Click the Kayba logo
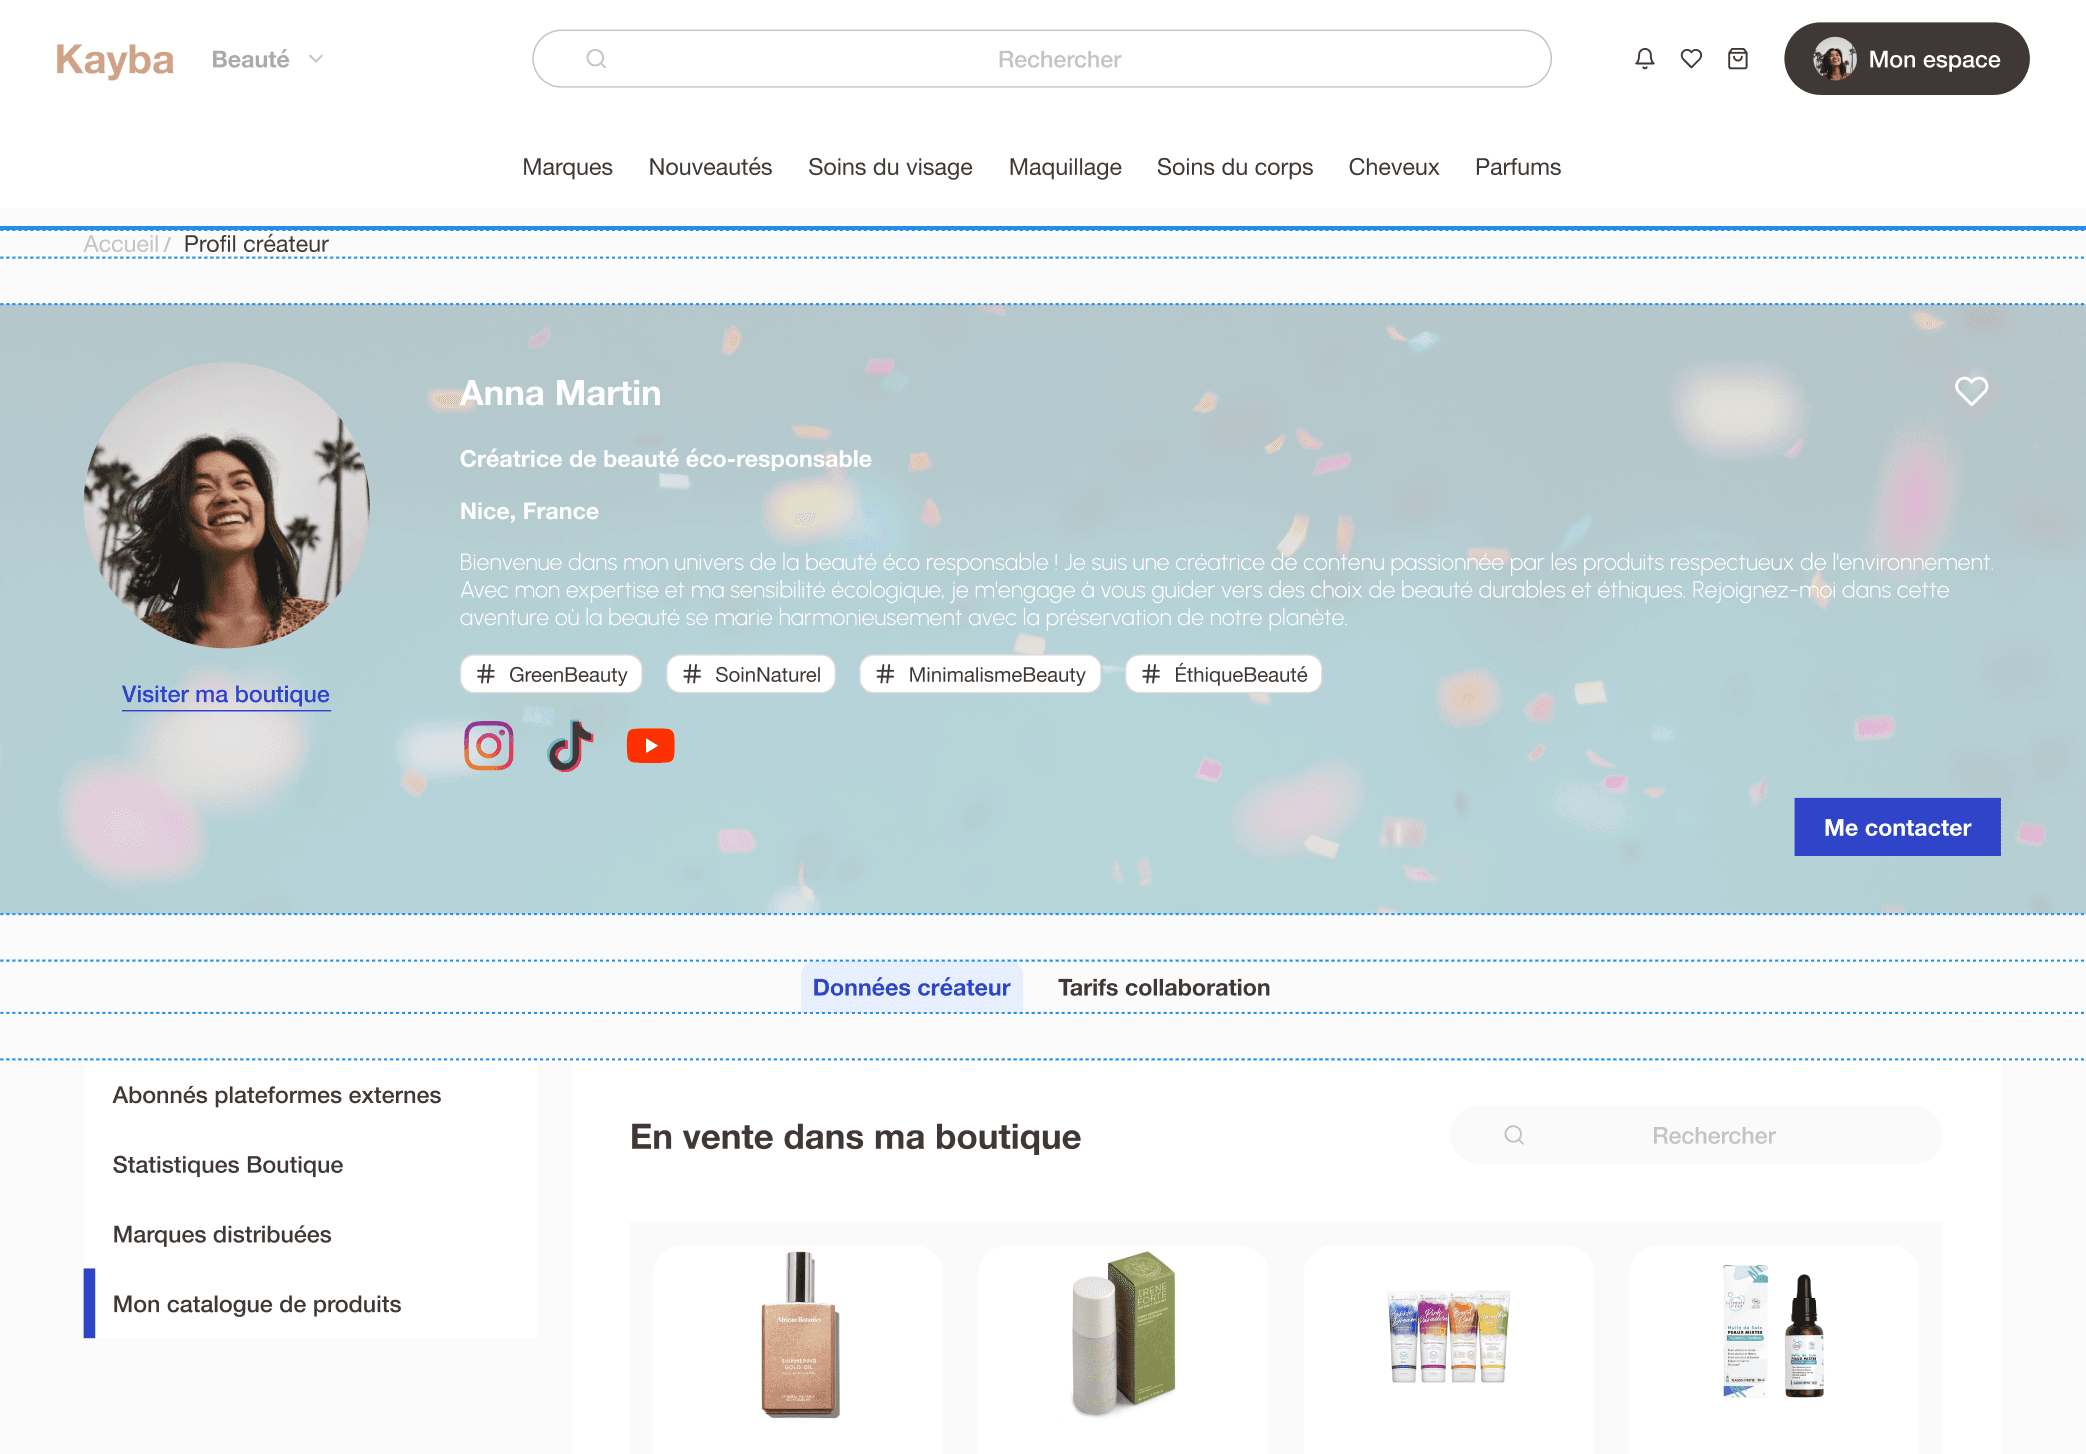The image size is (2086, 1454). pyautogui.click(x=114, y=58)
